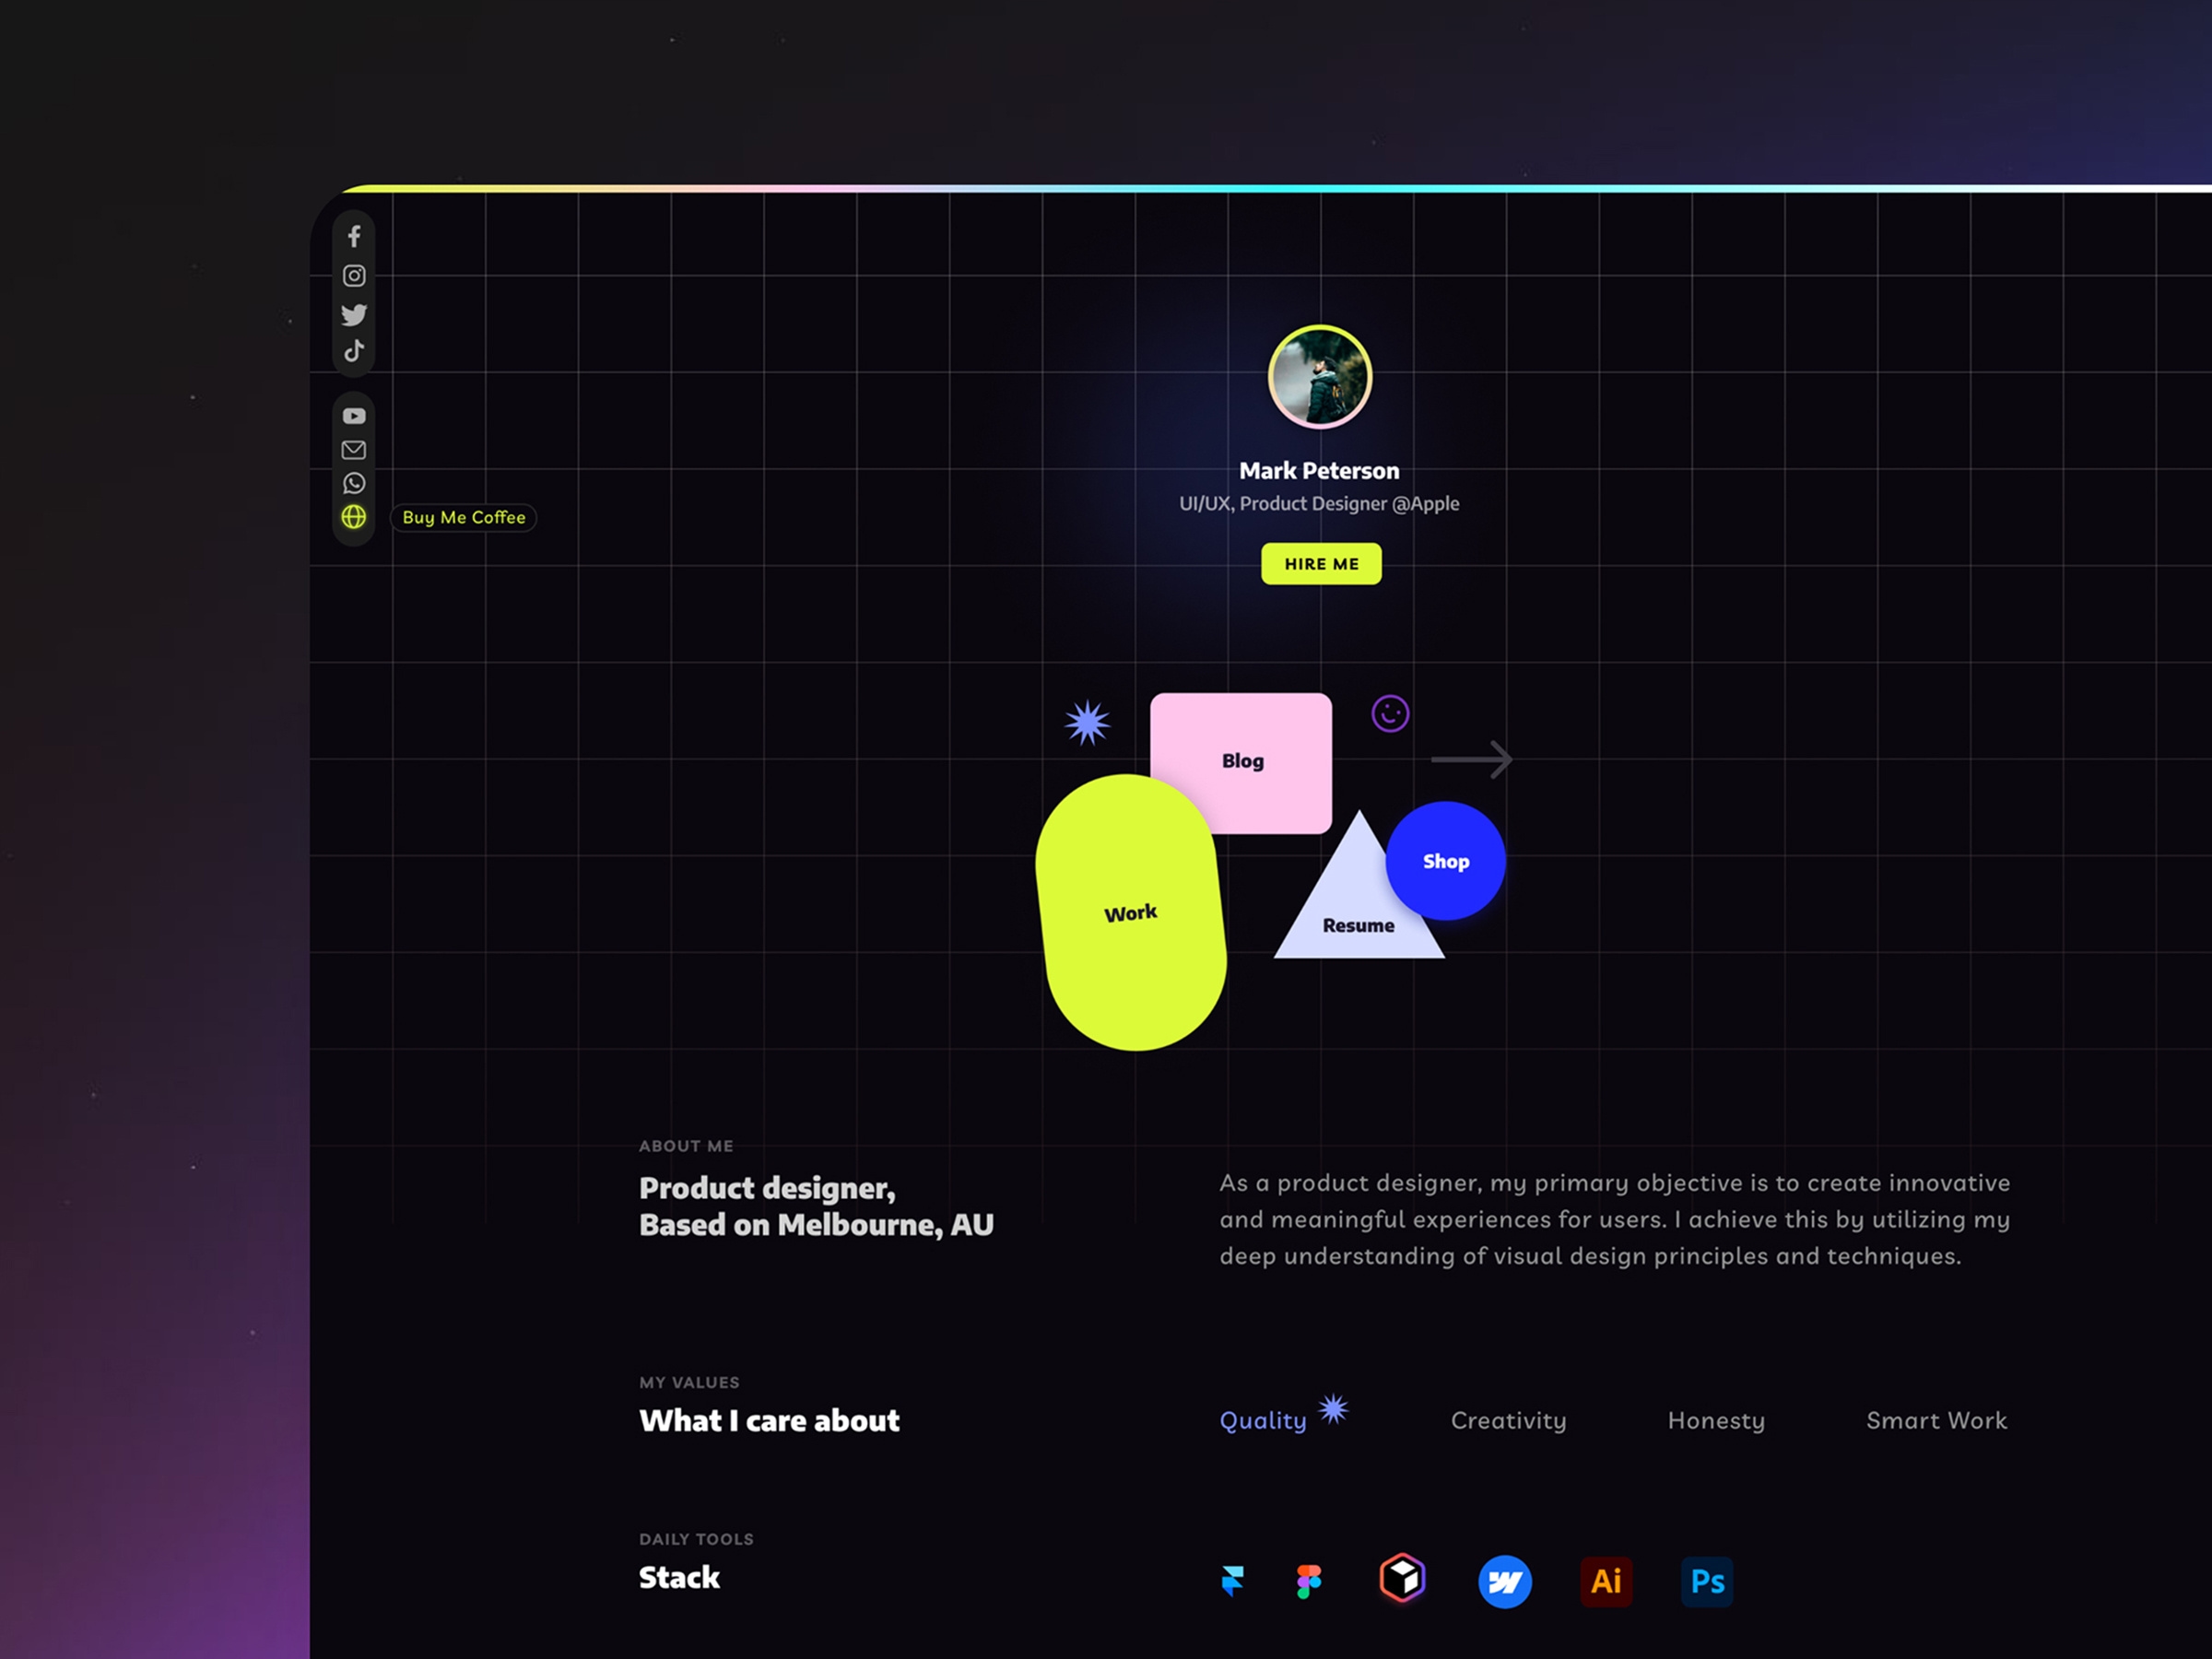Click the email envelope icon

pyautogui.click(x=354, y=450)
